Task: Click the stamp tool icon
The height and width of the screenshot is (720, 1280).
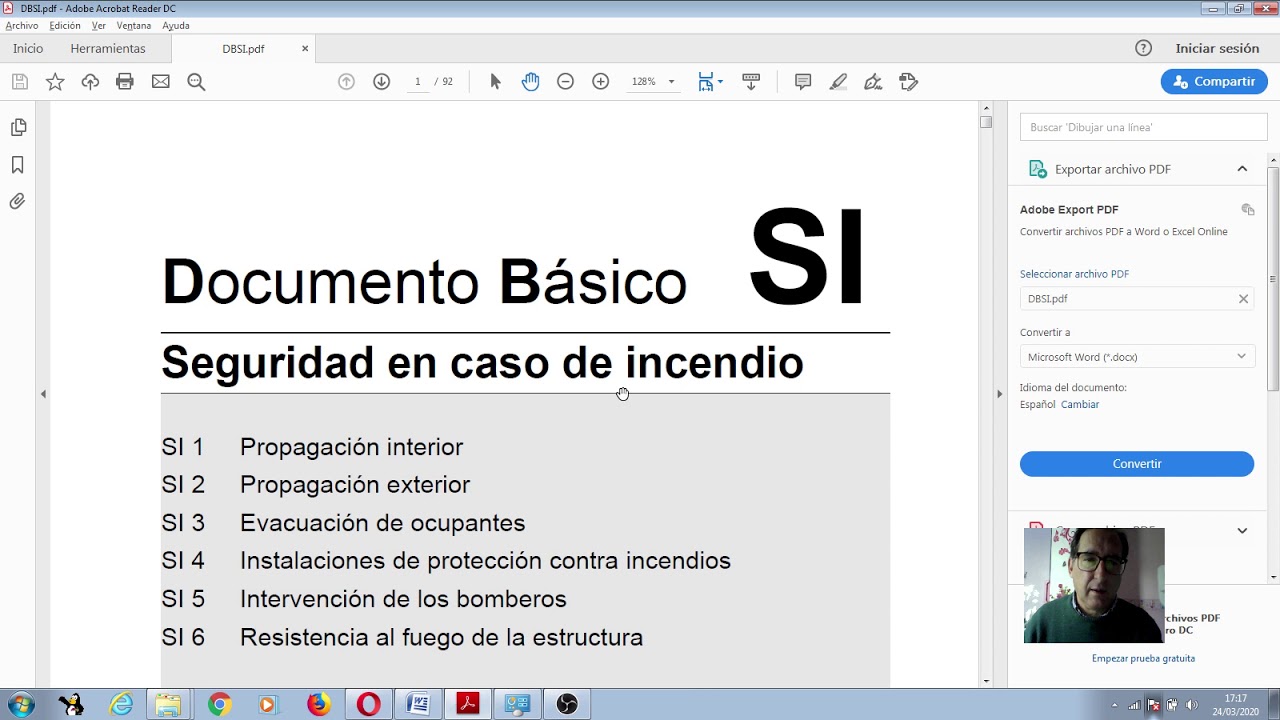Action: [908, 82]
